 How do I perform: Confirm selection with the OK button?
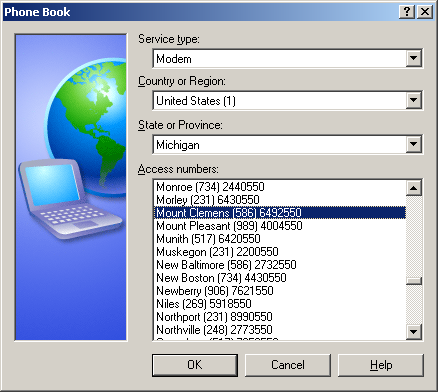(195, 365)
